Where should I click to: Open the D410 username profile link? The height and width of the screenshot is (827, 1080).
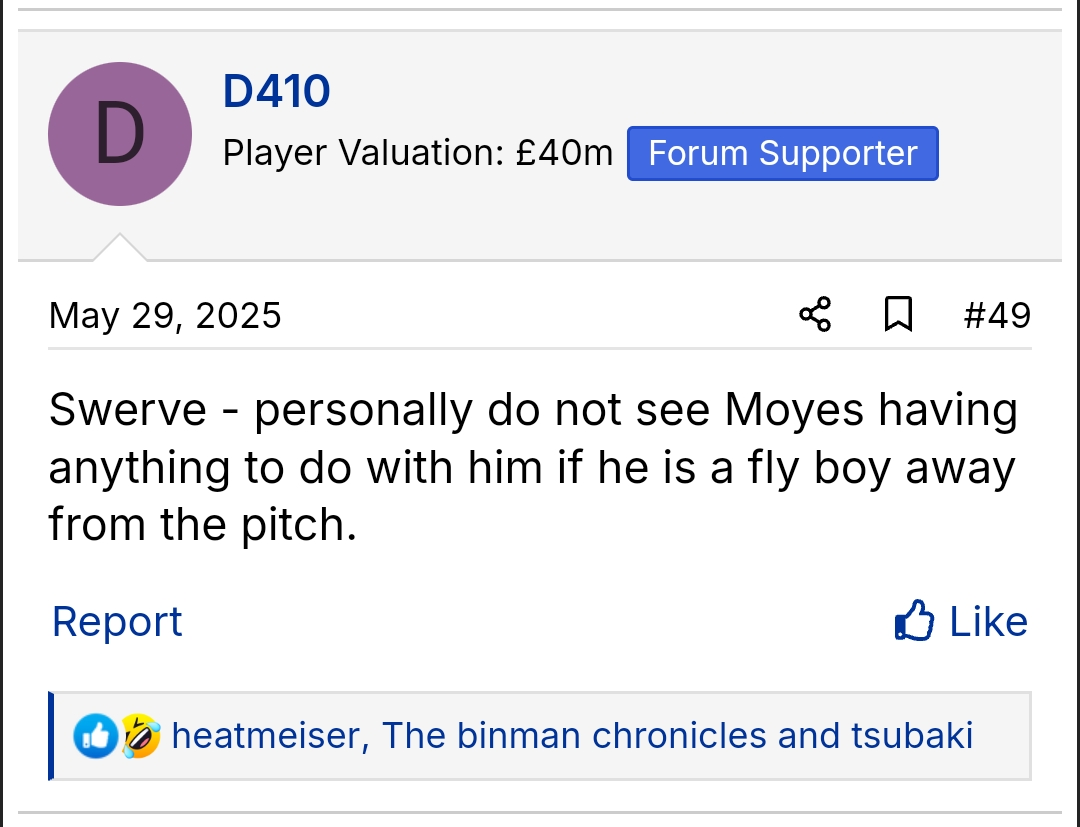tap(276, 92)
